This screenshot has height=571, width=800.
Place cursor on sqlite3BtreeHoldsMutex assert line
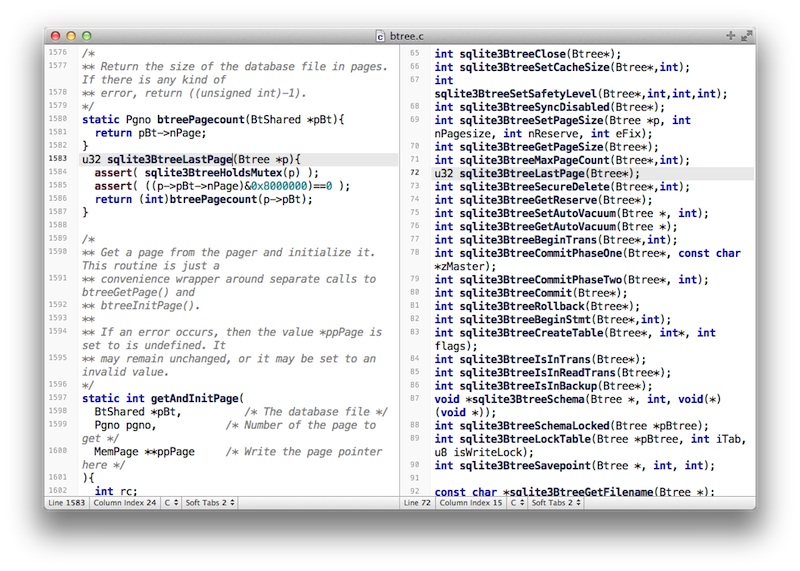(200, 172)
